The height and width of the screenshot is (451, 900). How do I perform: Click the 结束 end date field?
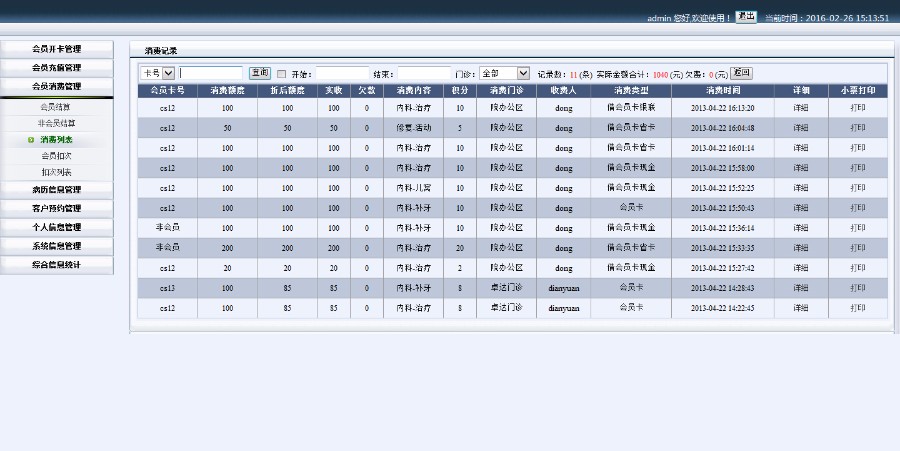pyautogui.click(x=424, y=73)
